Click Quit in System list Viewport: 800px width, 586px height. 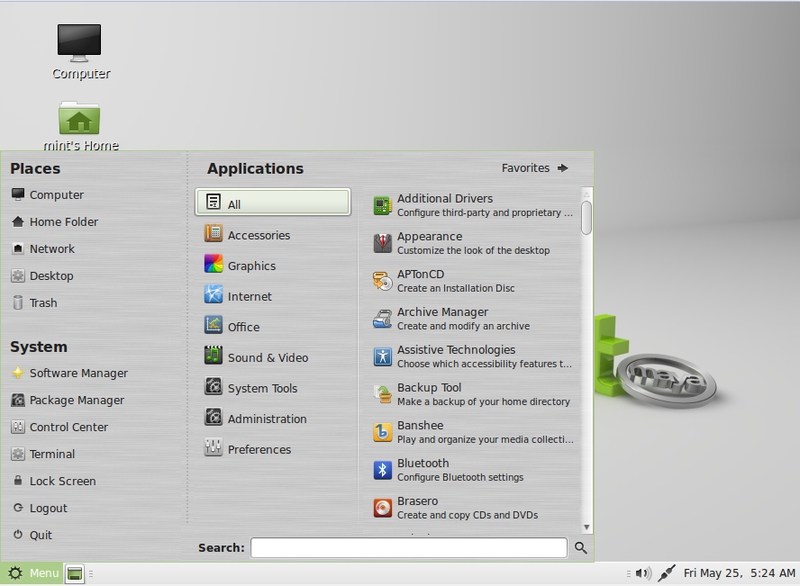(x=32, y=535)
